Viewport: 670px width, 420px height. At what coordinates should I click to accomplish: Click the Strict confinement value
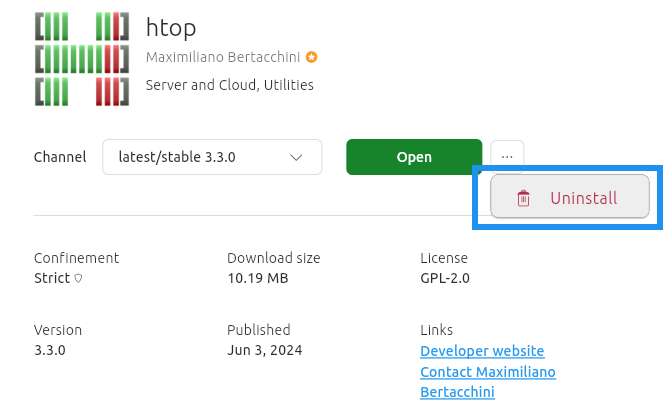(x=52, y=279)
